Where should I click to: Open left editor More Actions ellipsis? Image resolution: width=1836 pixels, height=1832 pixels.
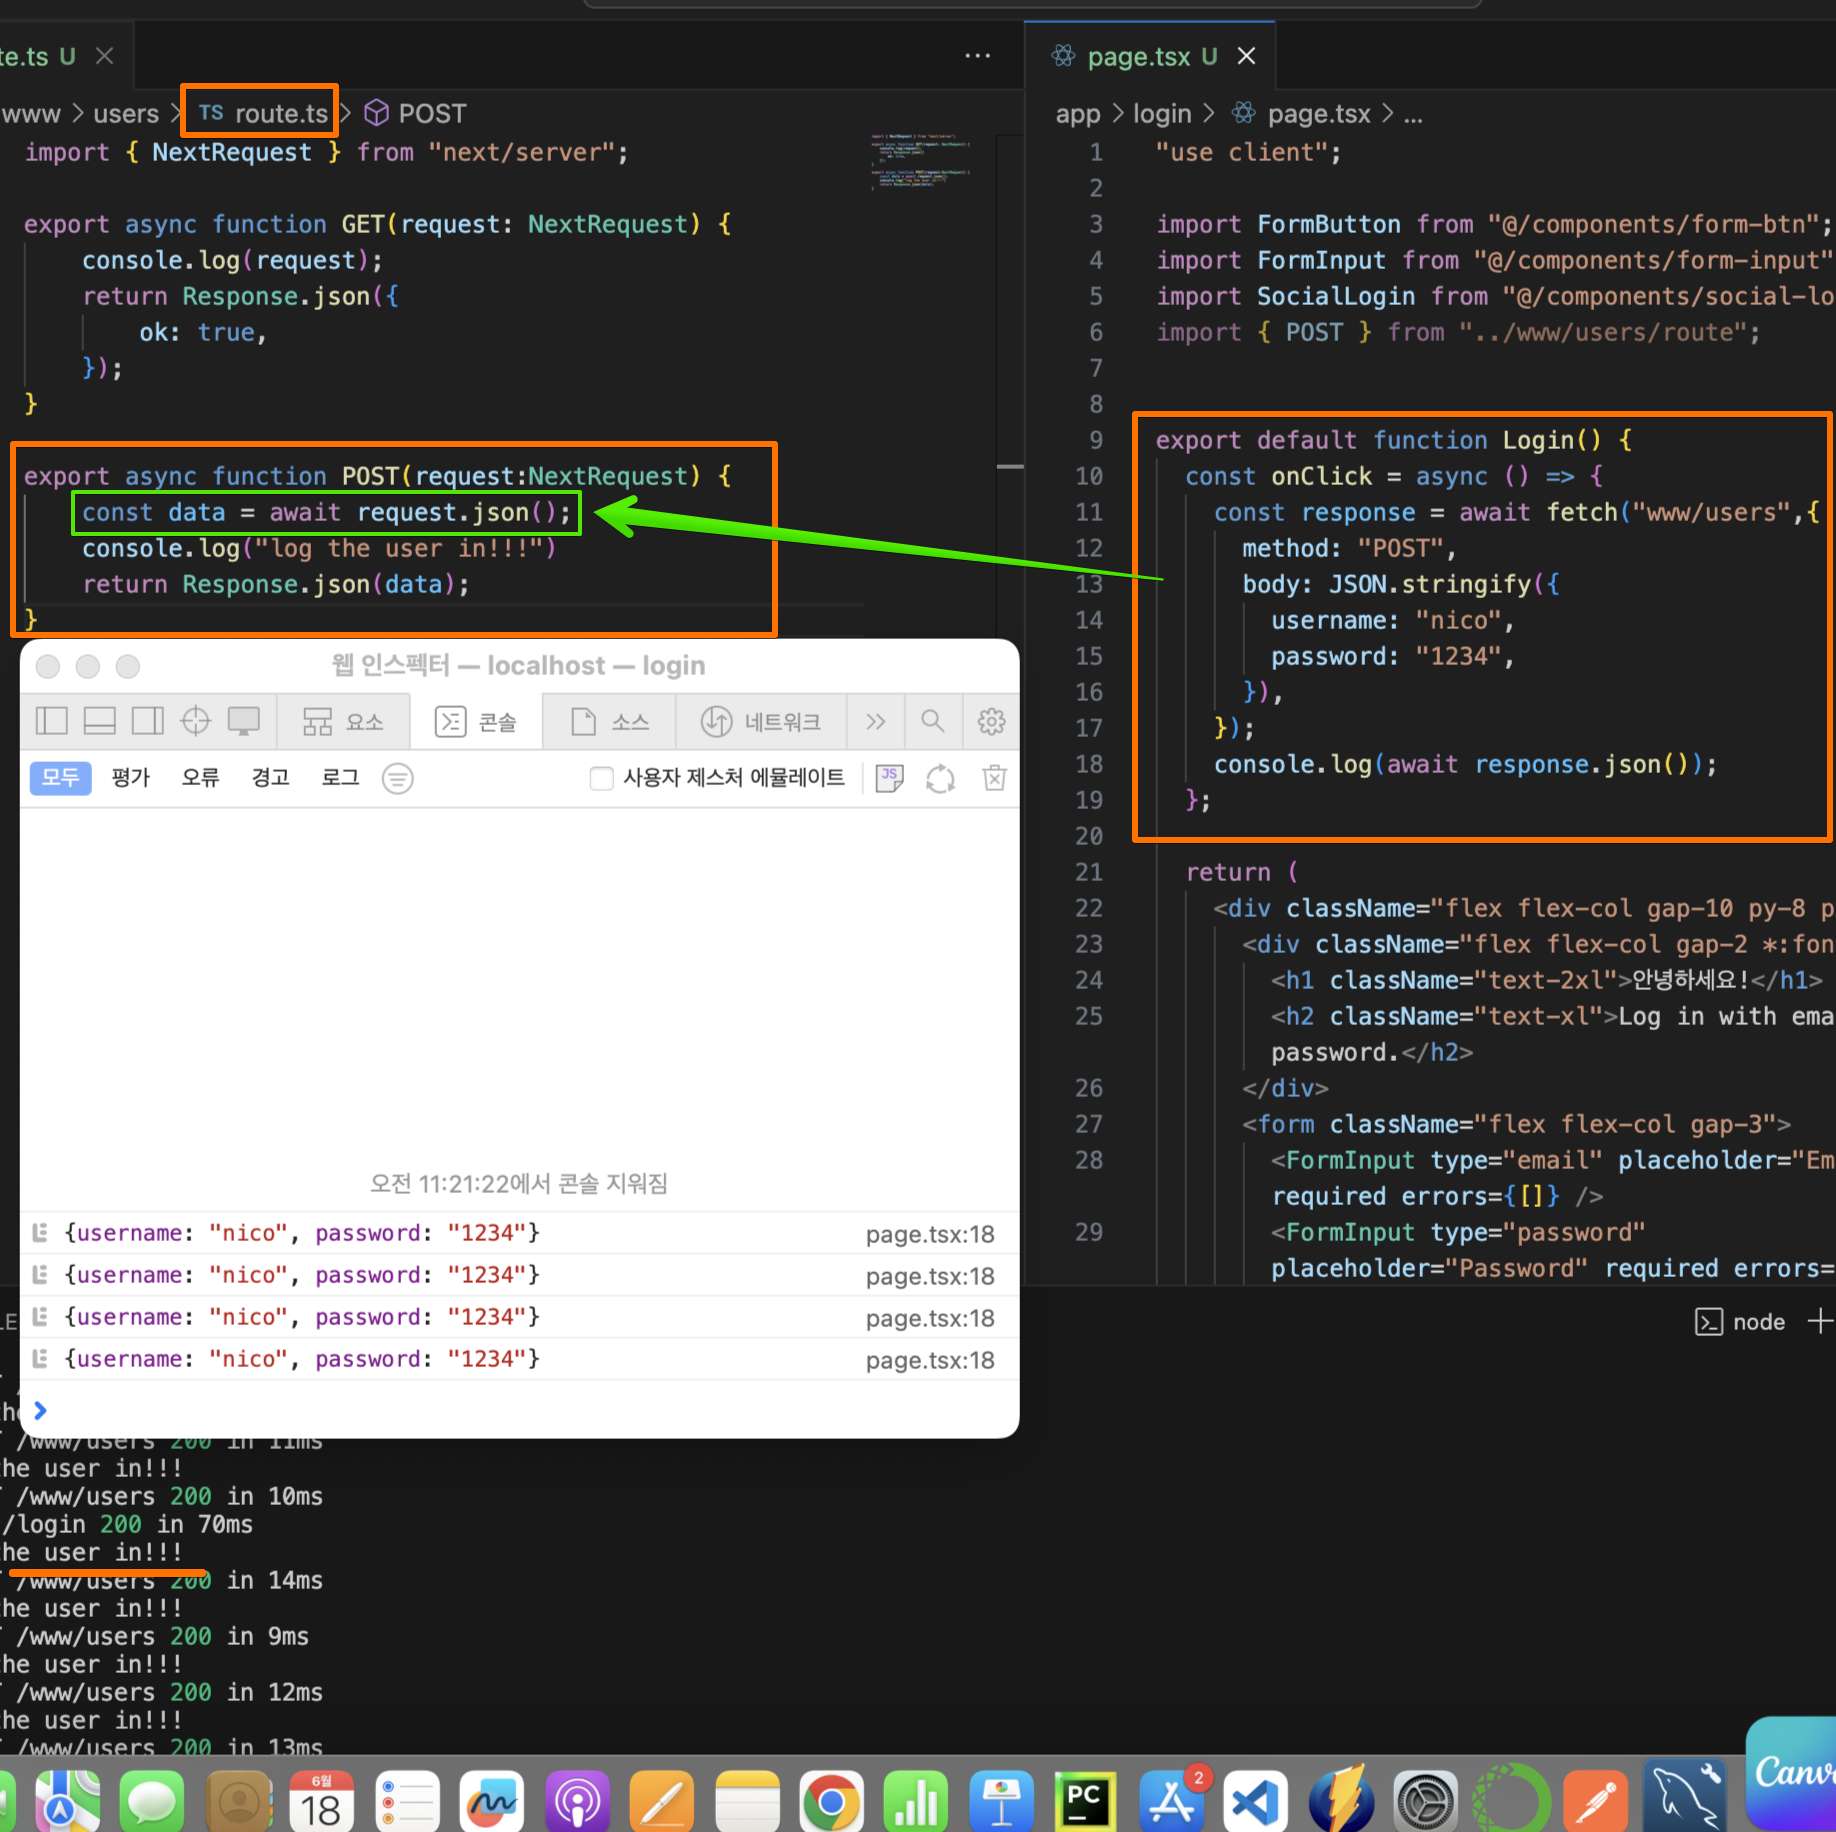[x=977, y=56]
